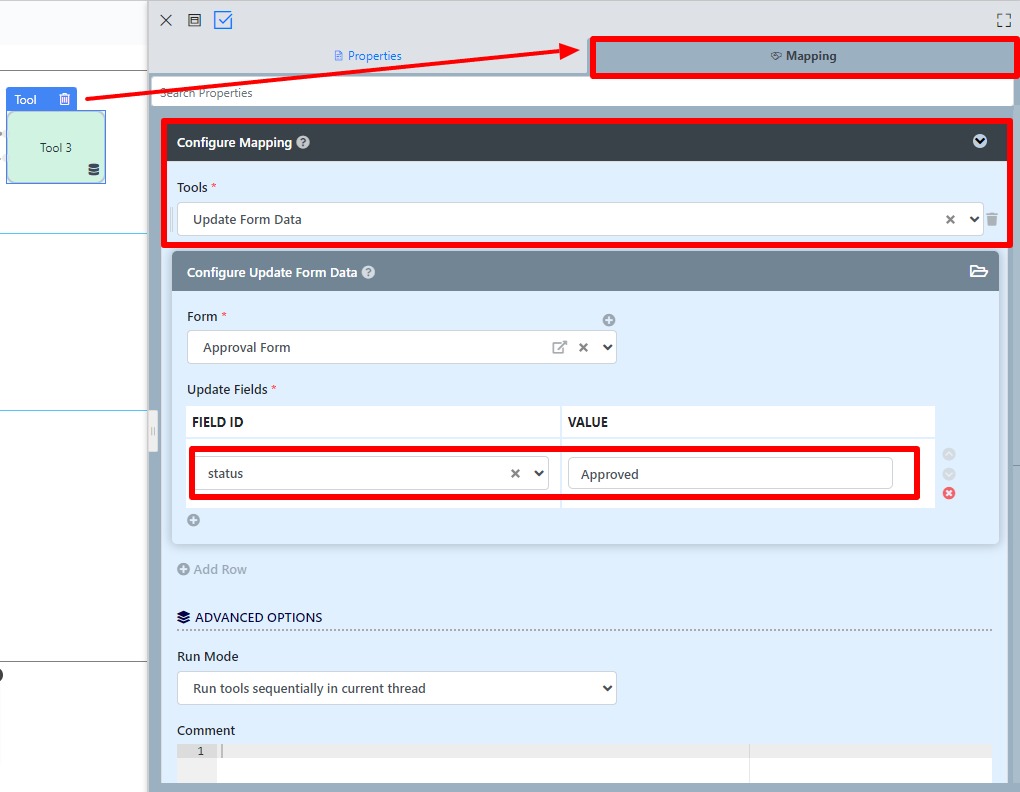The width and height of the screenshot is (1020, 792).
Task: Click the apply changes checkmark icon
Action: click(223, 20)
